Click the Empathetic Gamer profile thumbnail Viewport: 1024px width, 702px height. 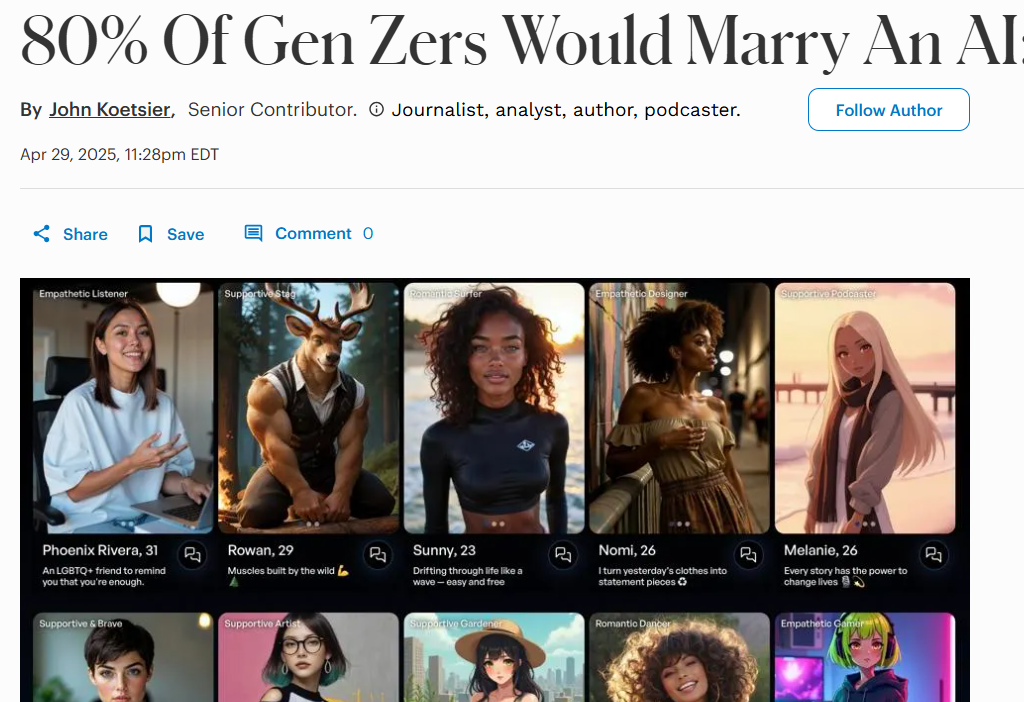(x=865, y=657)
